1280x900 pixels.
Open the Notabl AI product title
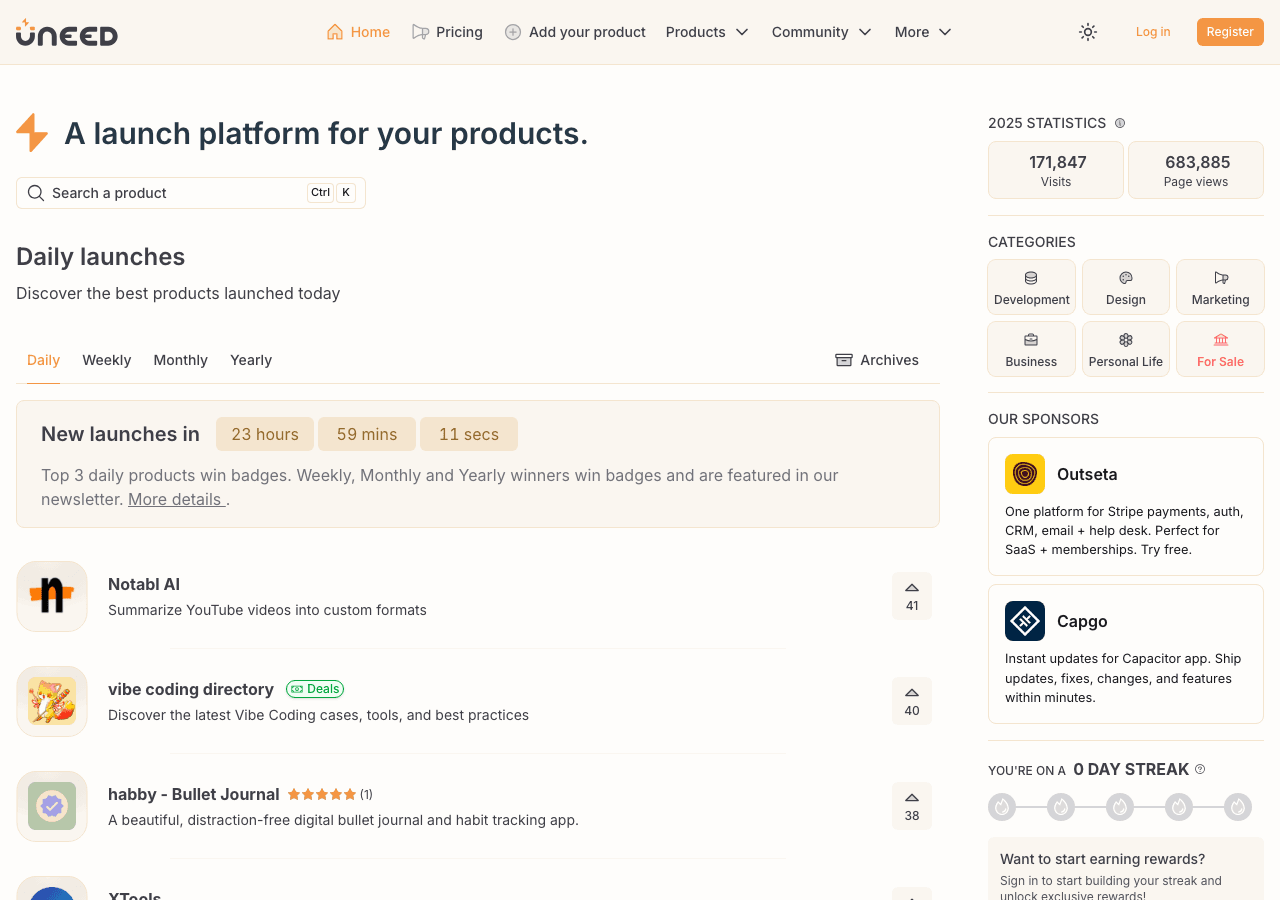144,584
